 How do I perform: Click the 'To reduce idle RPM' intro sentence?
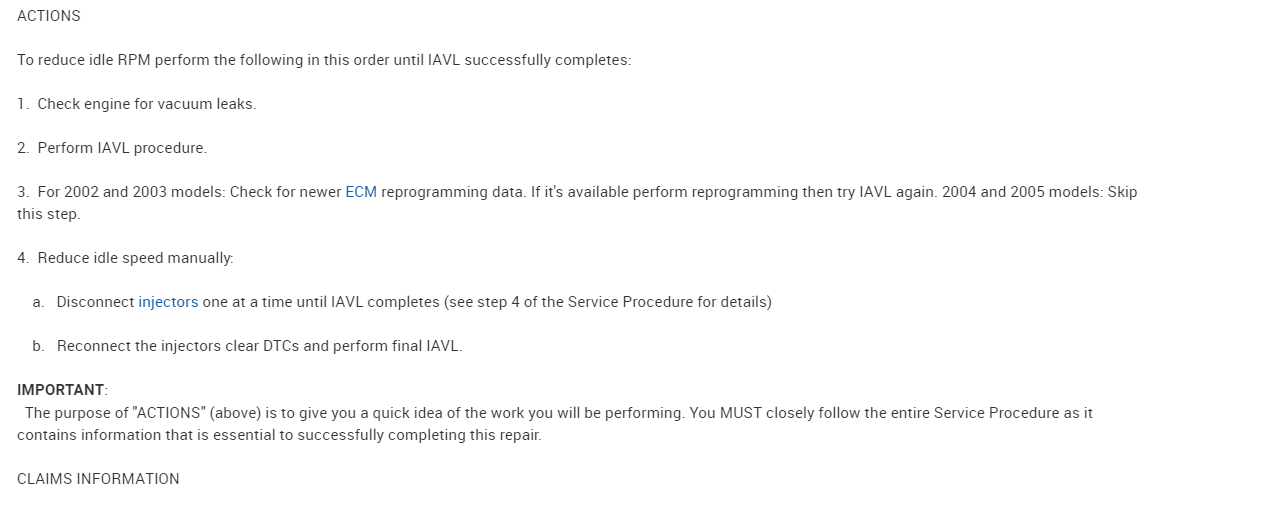324,60
